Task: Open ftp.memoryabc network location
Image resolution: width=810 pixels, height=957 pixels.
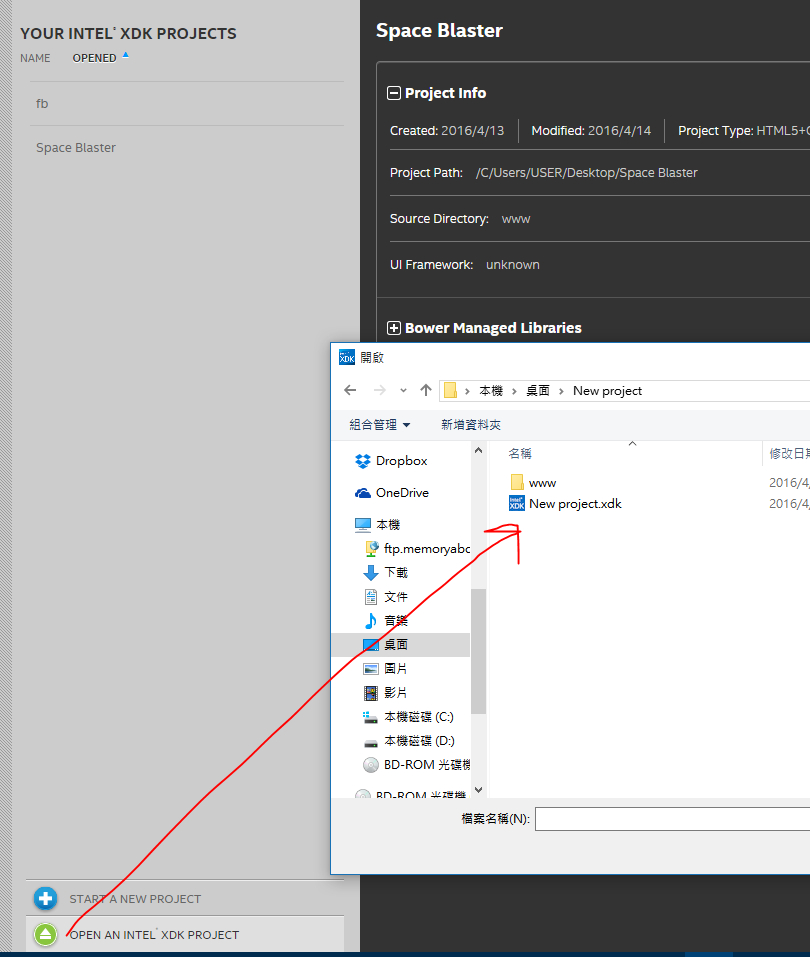Action: [x=416, y=549]
